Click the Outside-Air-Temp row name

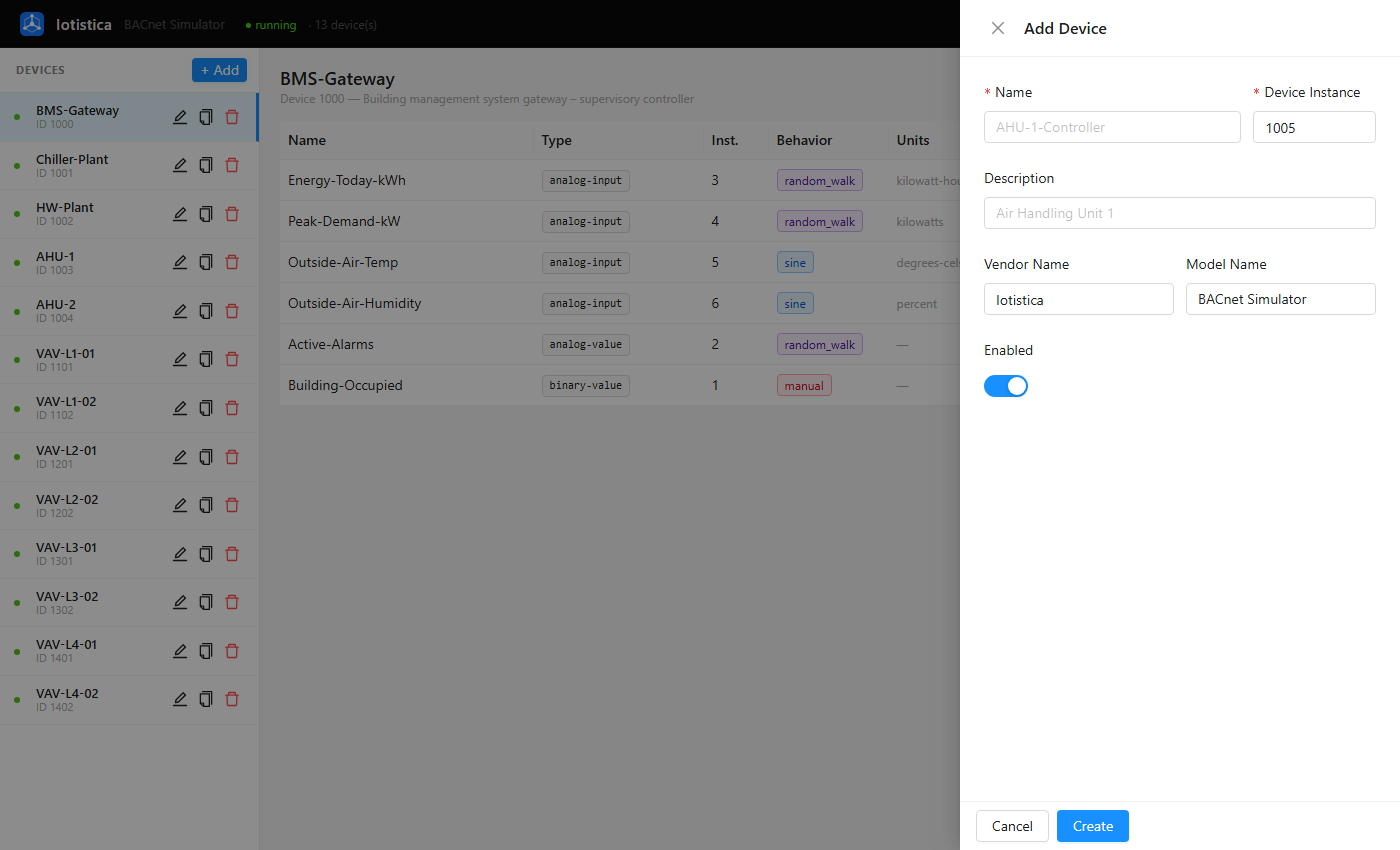[x=343, y=262]
